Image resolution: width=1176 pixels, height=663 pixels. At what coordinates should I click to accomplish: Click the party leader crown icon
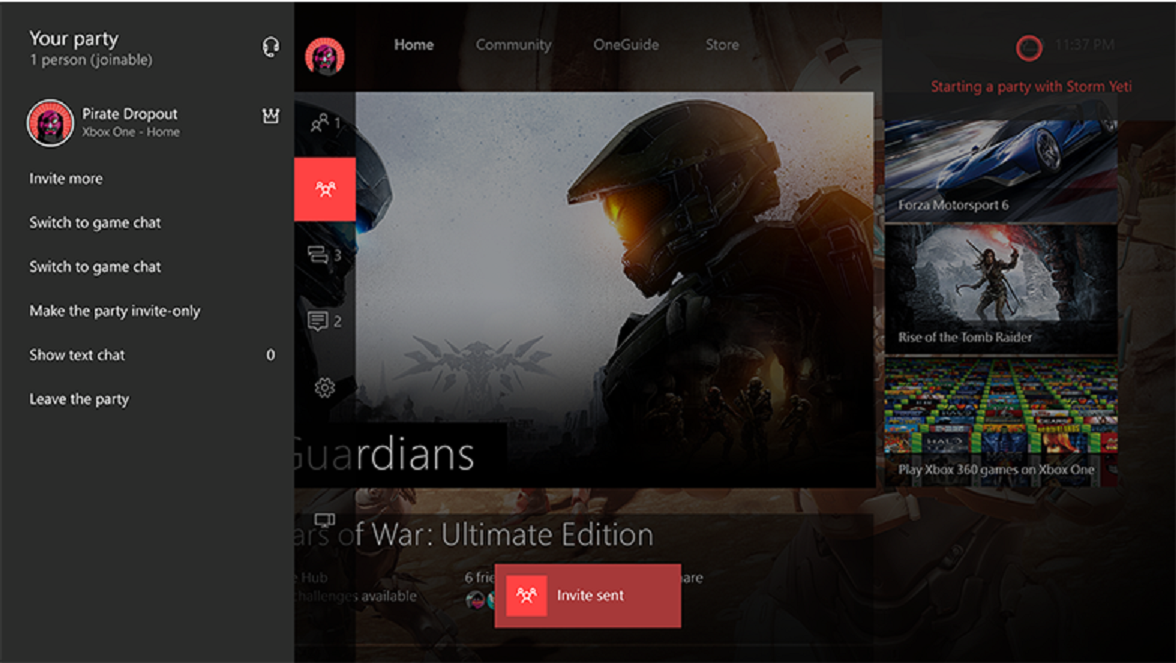point(271,116)
